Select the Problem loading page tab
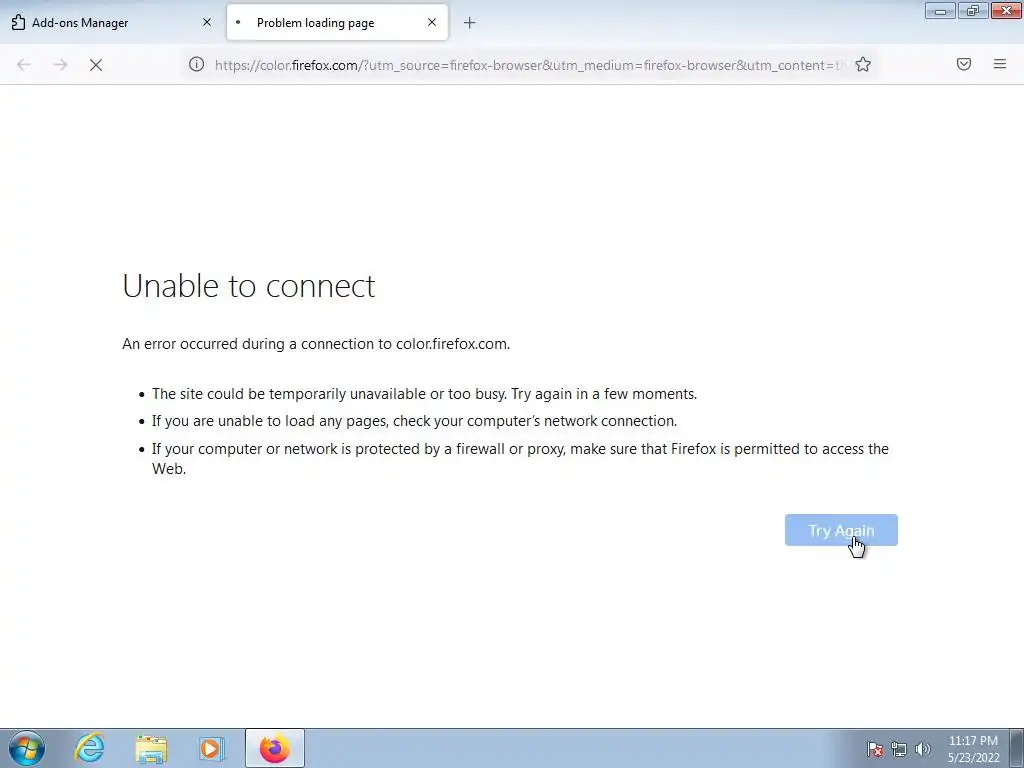Screen dimensions: 1024x768 [x=337, y=23]
